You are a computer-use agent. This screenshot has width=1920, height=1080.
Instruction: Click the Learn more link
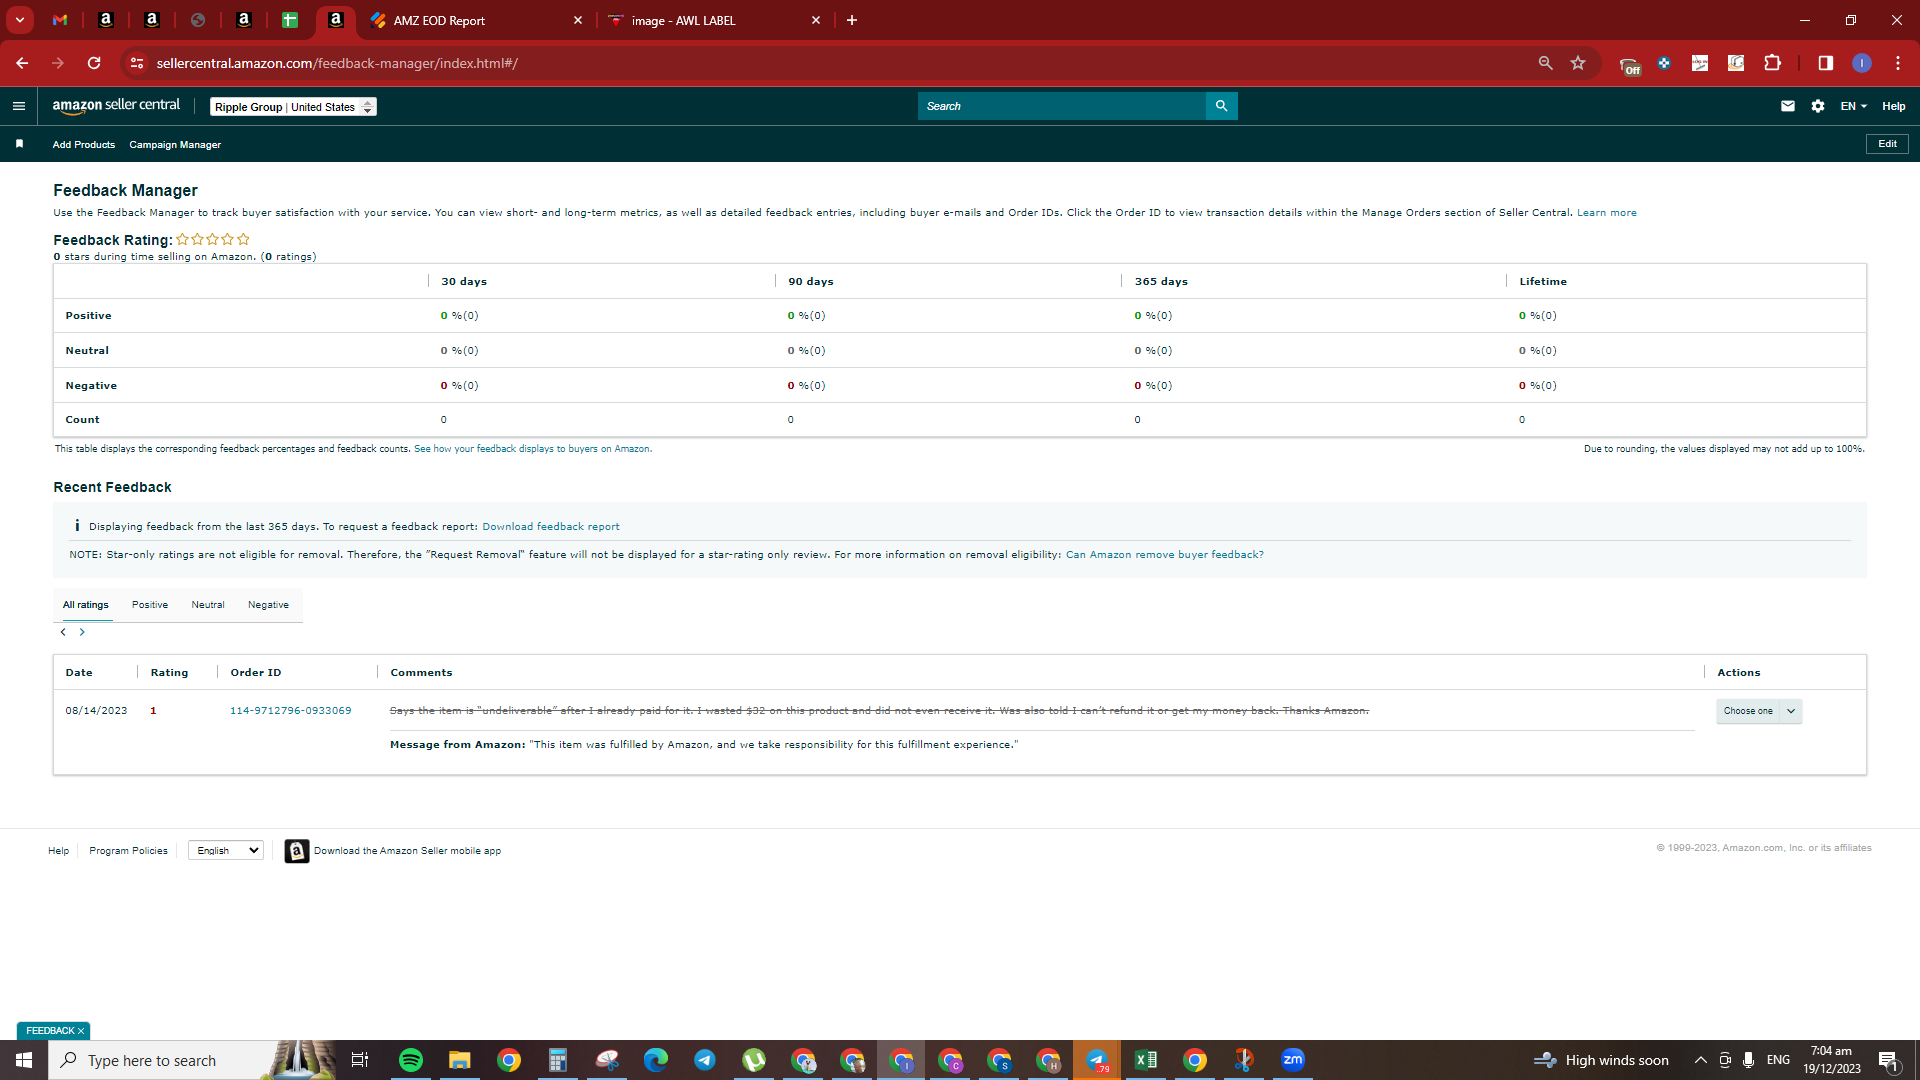1607,213
